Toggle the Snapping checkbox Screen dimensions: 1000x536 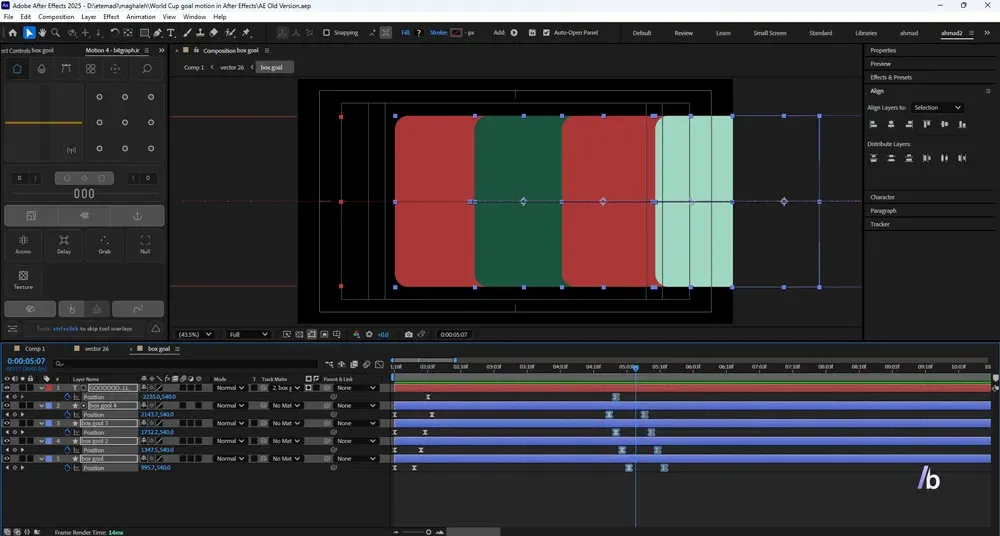(x=327, y=33)
